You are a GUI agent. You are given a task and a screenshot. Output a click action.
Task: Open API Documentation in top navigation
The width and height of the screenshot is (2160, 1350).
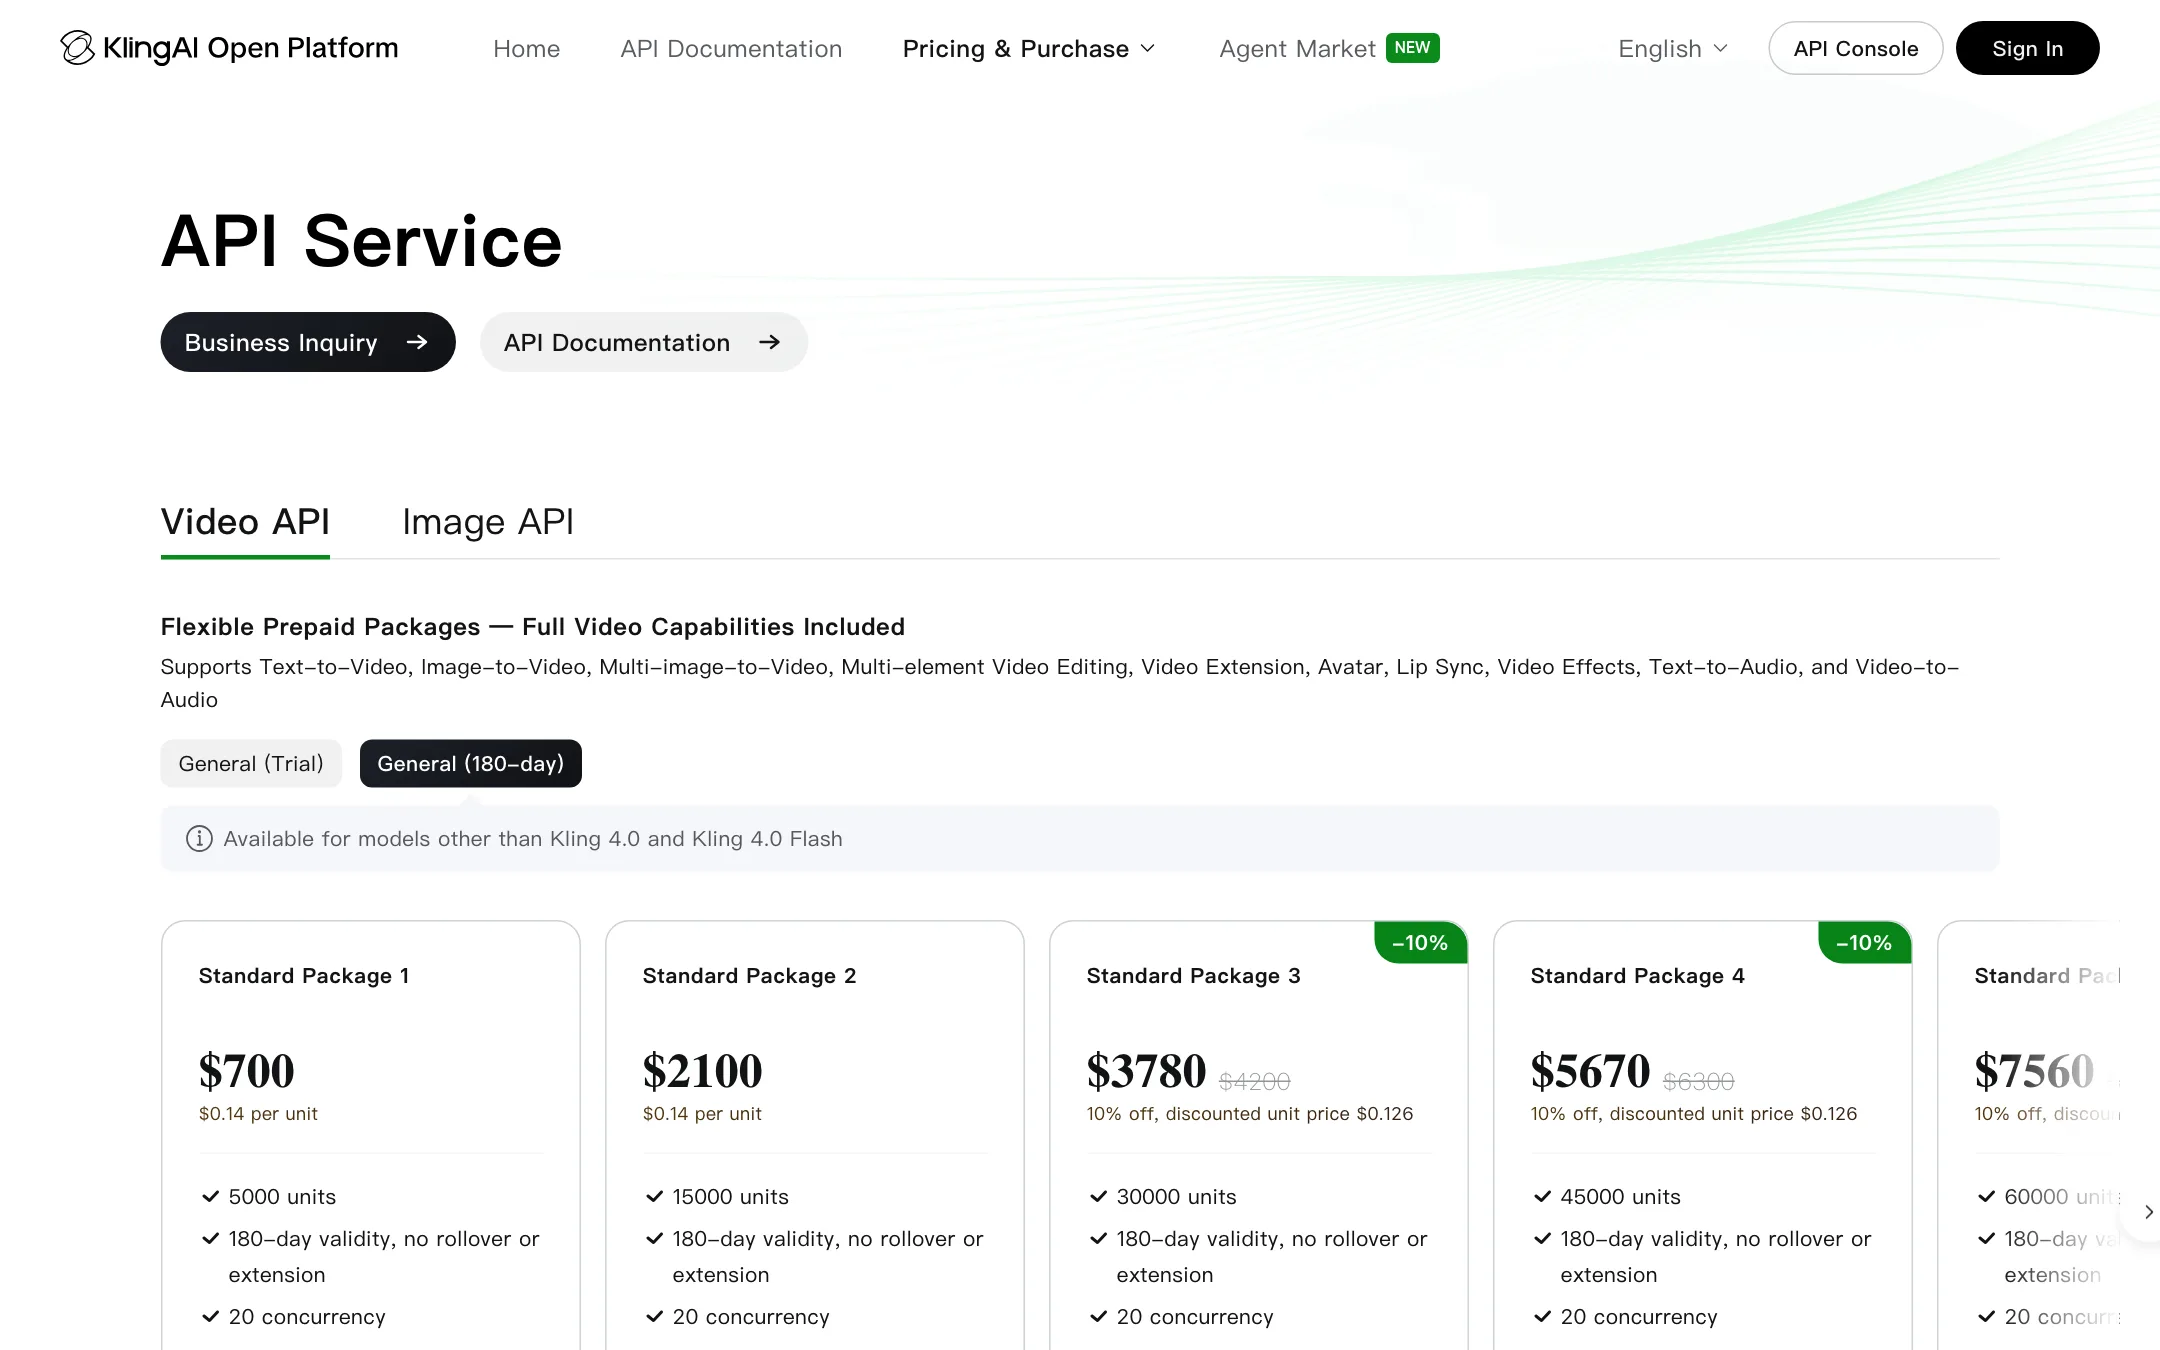pos(731,49)
